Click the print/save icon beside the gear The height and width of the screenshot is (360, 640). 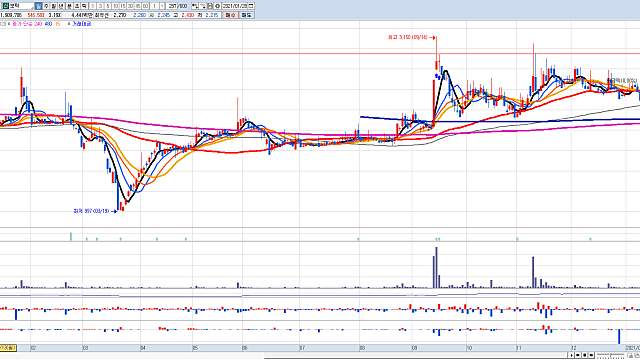[x=210, y=6]
